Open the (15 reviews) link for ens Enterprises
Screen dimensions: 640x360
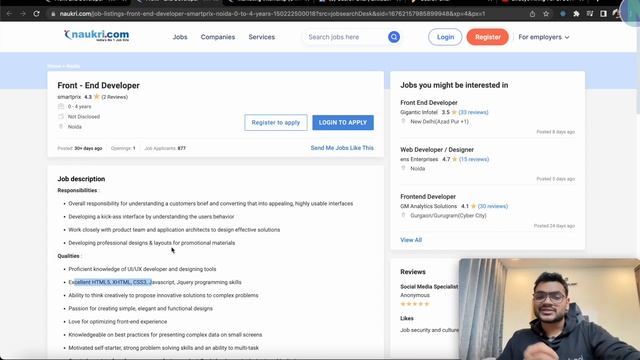pos(474,159)
